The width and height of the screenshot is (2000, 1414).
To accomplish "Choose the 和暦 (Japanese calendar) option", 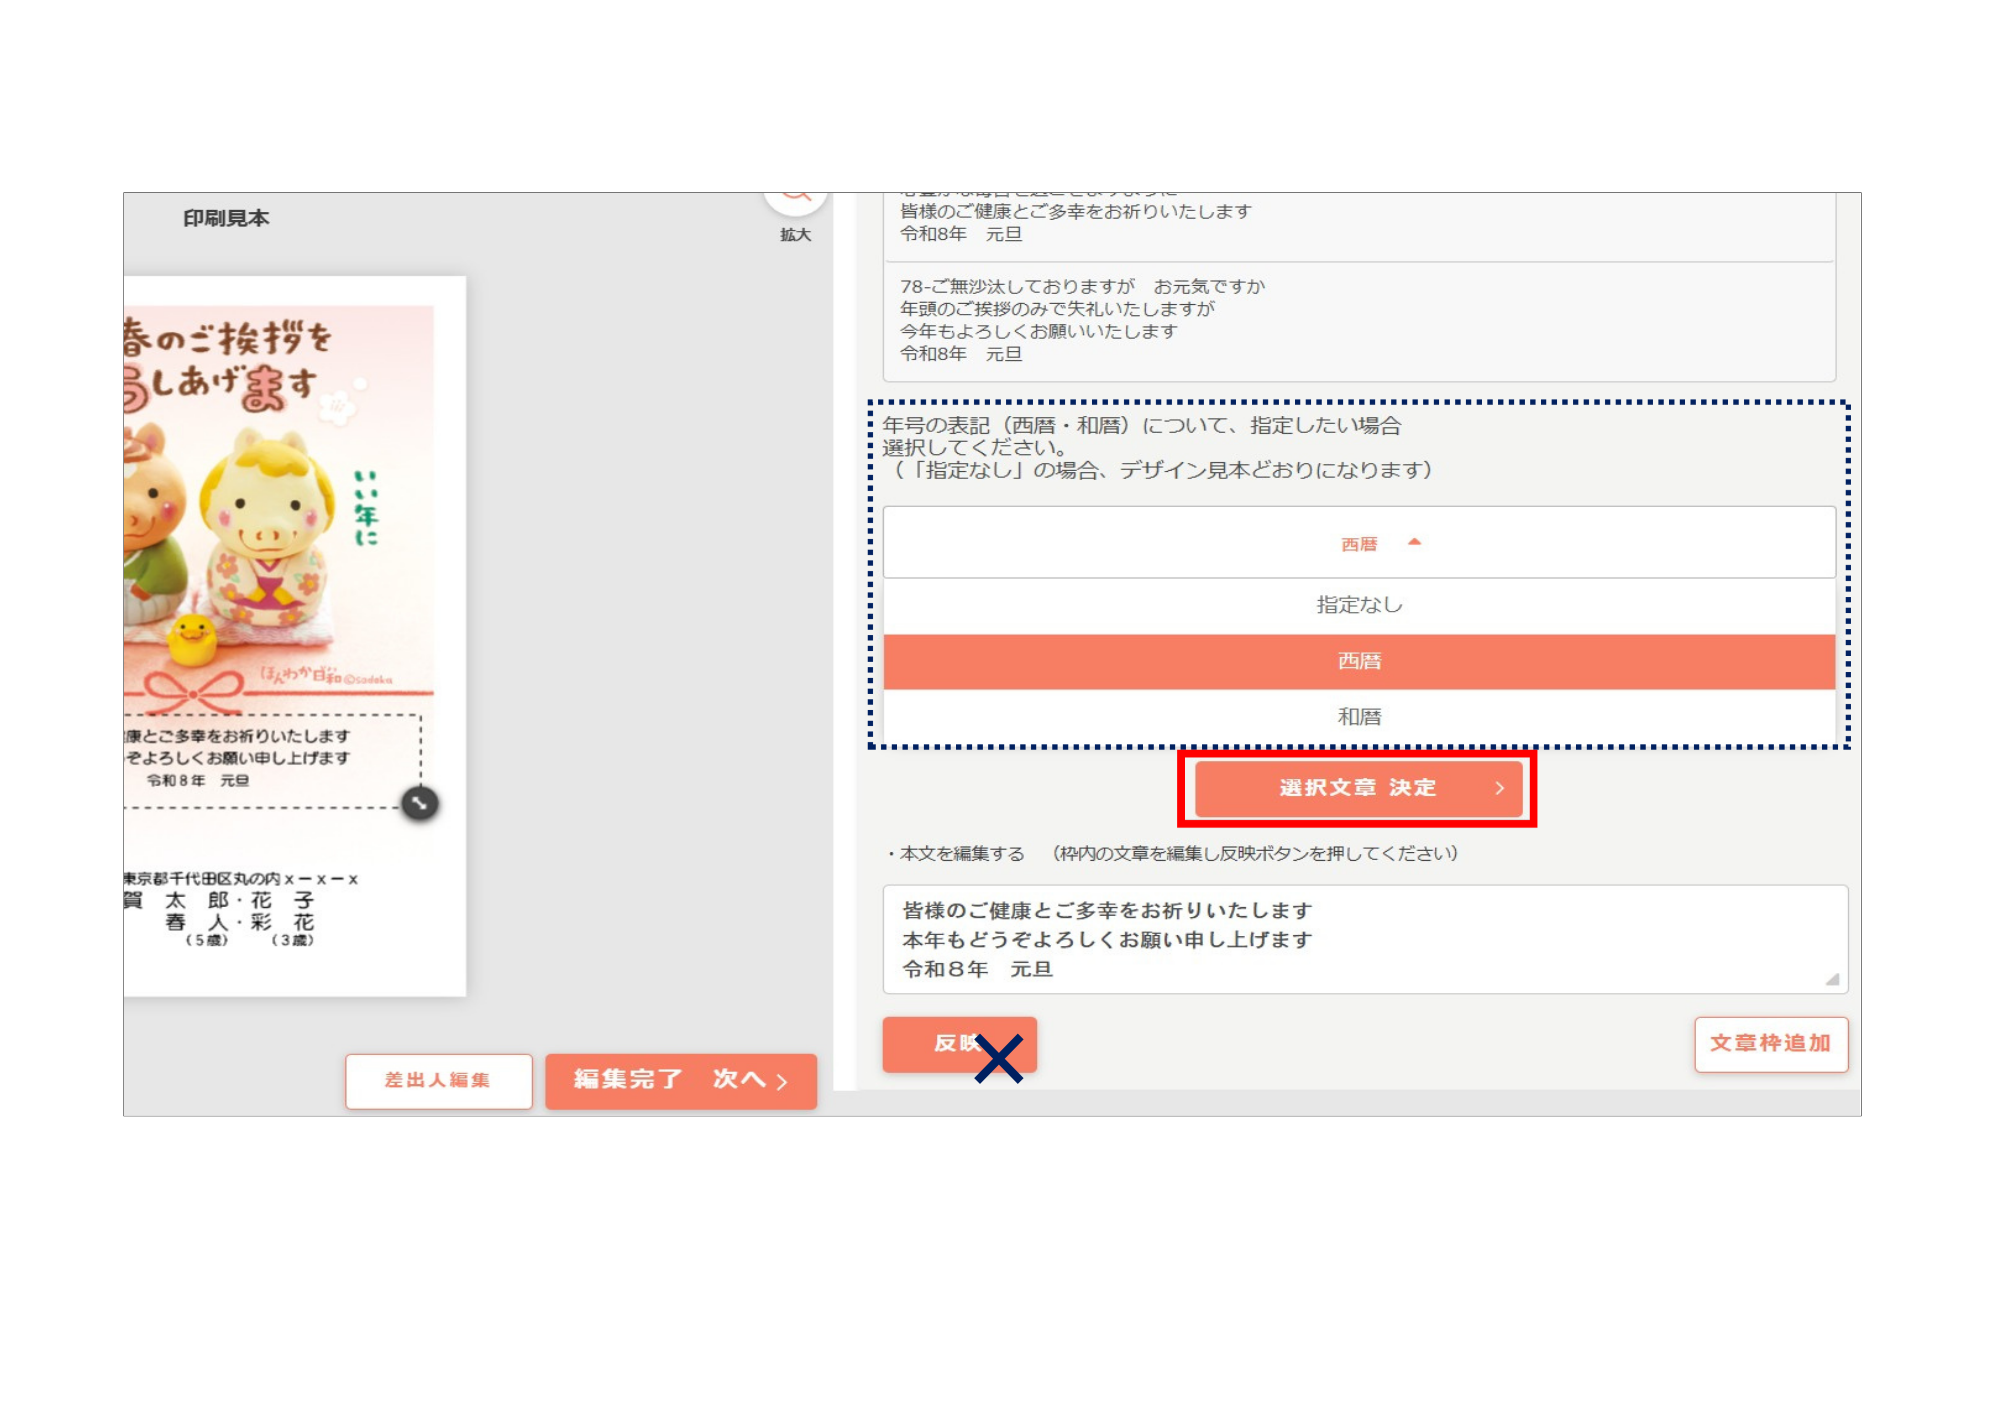I will tap(1360, 717).
